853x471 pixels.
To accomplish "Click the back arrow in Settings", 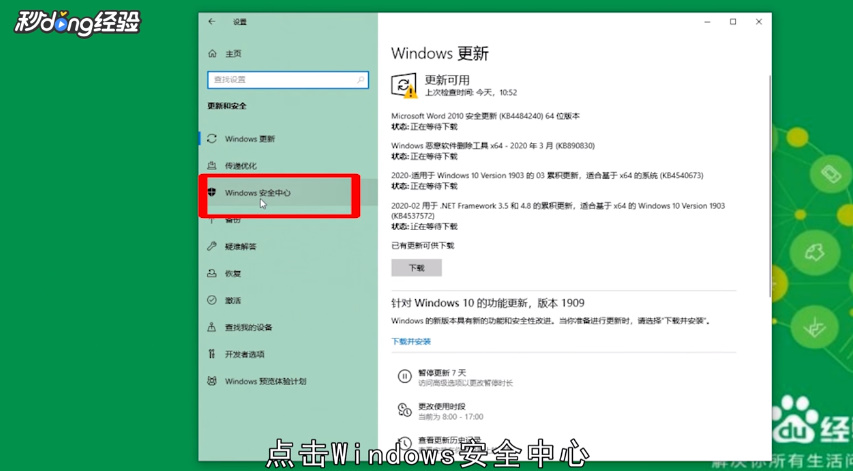I will [212, 22].
